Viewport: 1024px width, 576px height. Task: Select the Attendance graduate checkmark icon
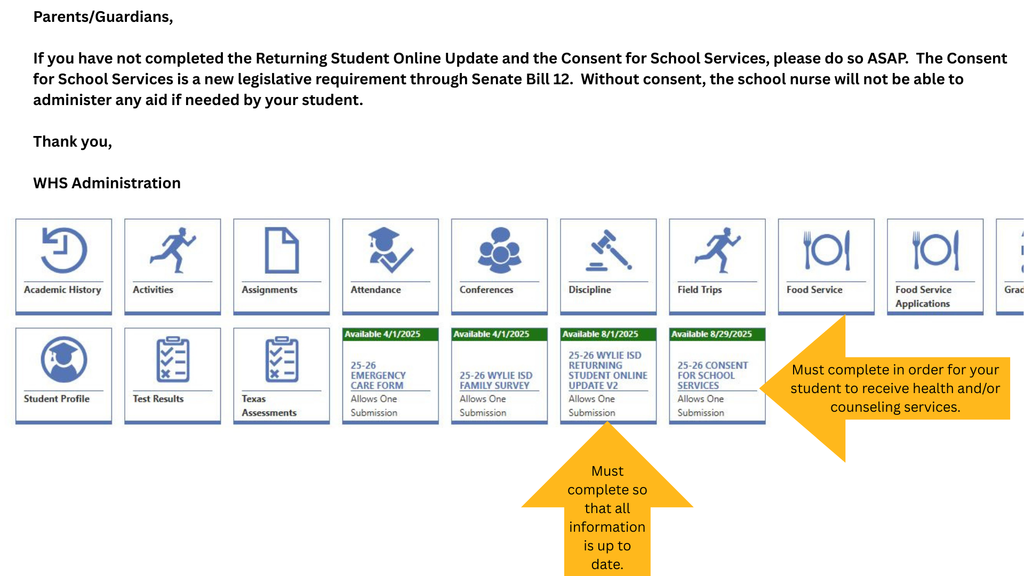(390, 250)
